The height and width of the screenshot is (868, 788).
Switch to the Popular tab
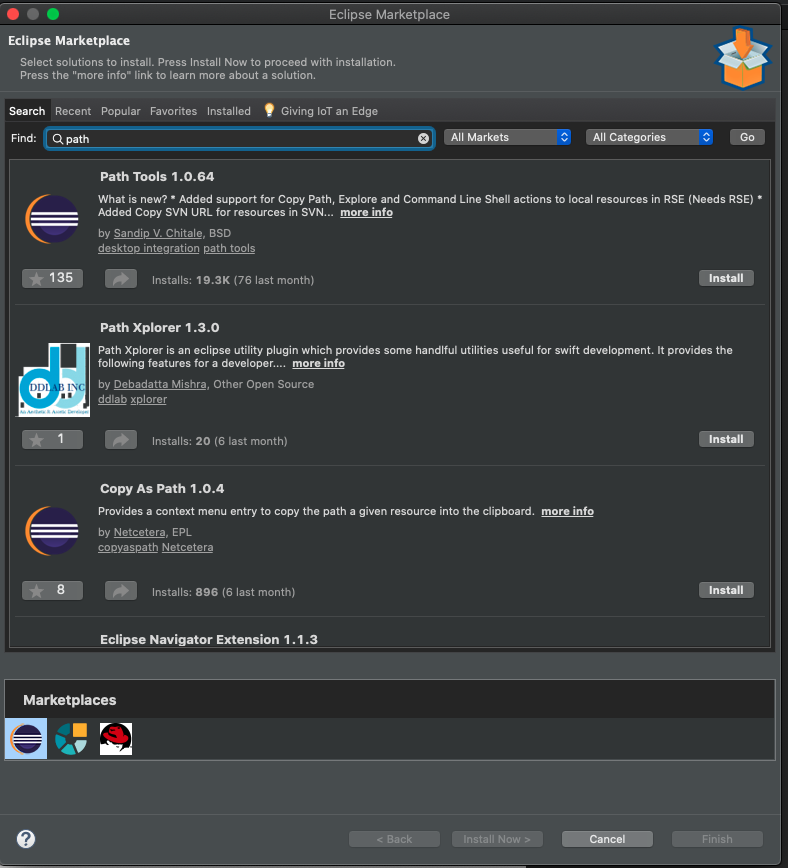click(121, 111)
